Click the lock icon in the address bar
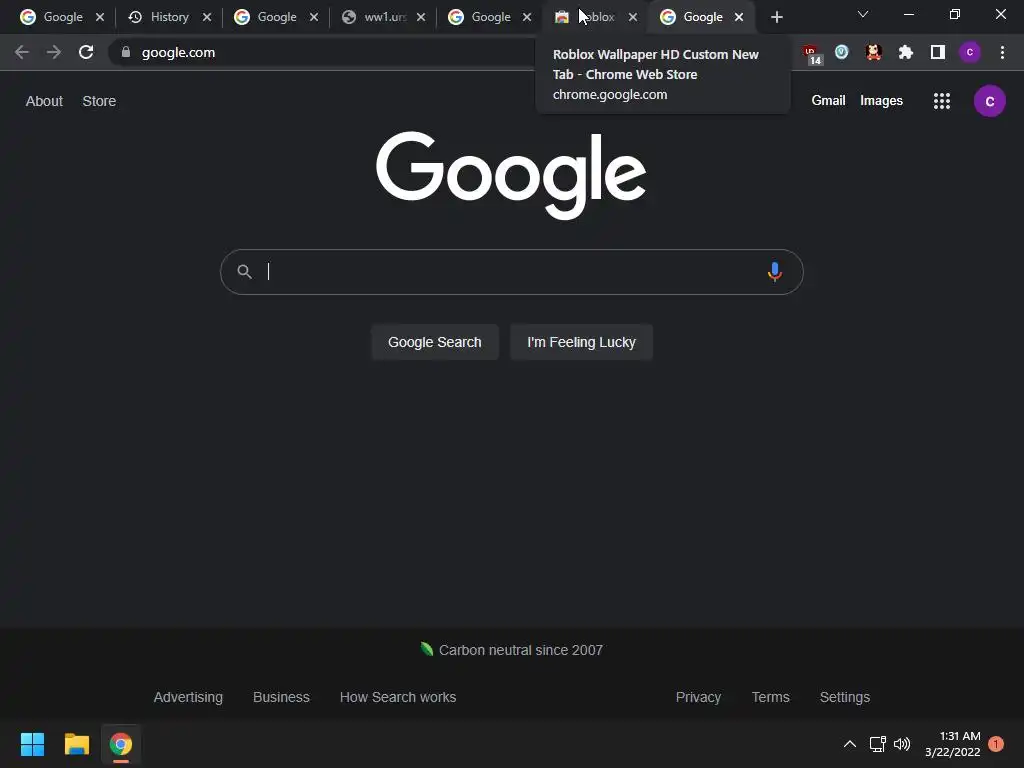The width and height of the screenshot is (1024, 768). (126, 52)
